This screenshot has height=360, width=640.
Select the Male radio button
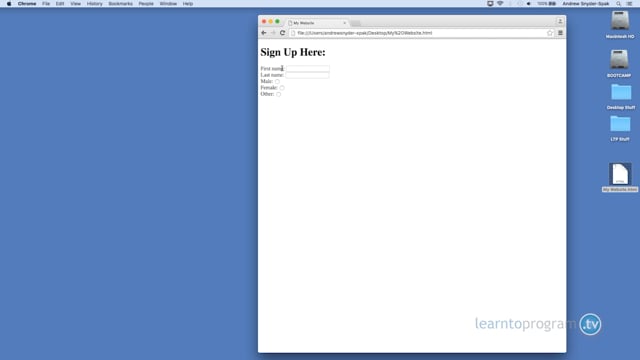(x=277, y=82)
